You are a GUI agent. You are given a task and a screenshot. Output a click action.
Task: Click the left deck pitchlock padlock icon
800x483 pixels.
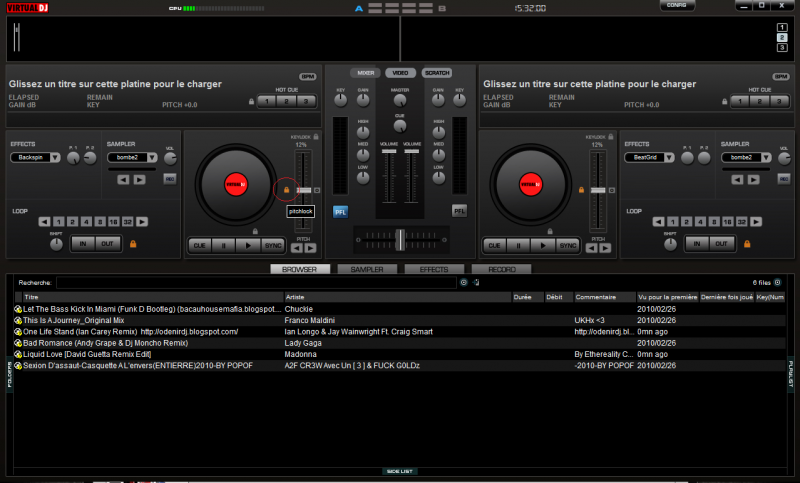pyautogui.click(x=286, y=190)
